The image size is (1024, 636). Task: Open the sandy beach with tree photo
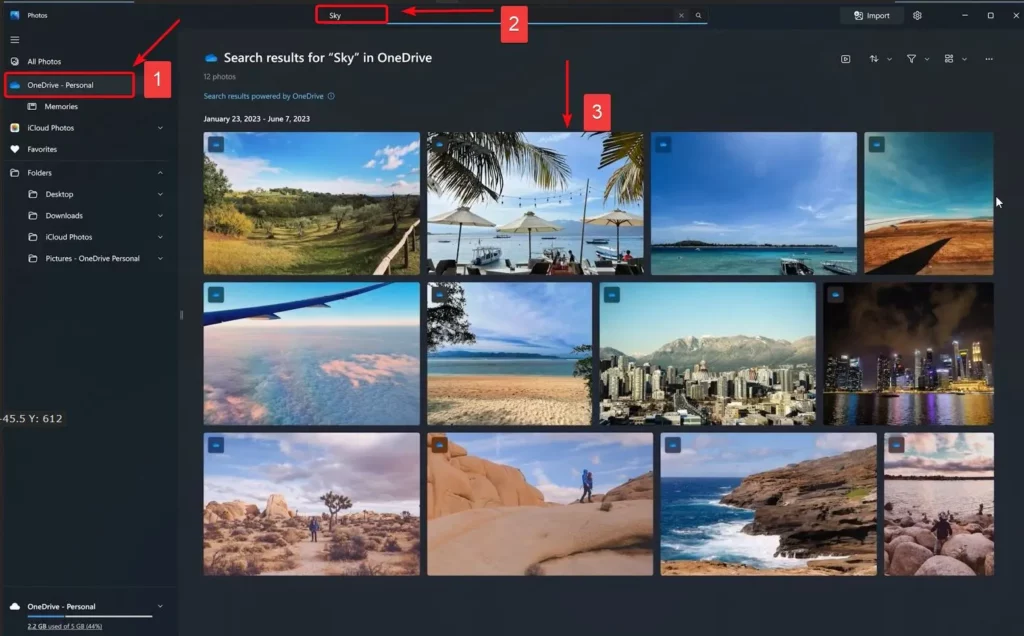pos(509,353)
